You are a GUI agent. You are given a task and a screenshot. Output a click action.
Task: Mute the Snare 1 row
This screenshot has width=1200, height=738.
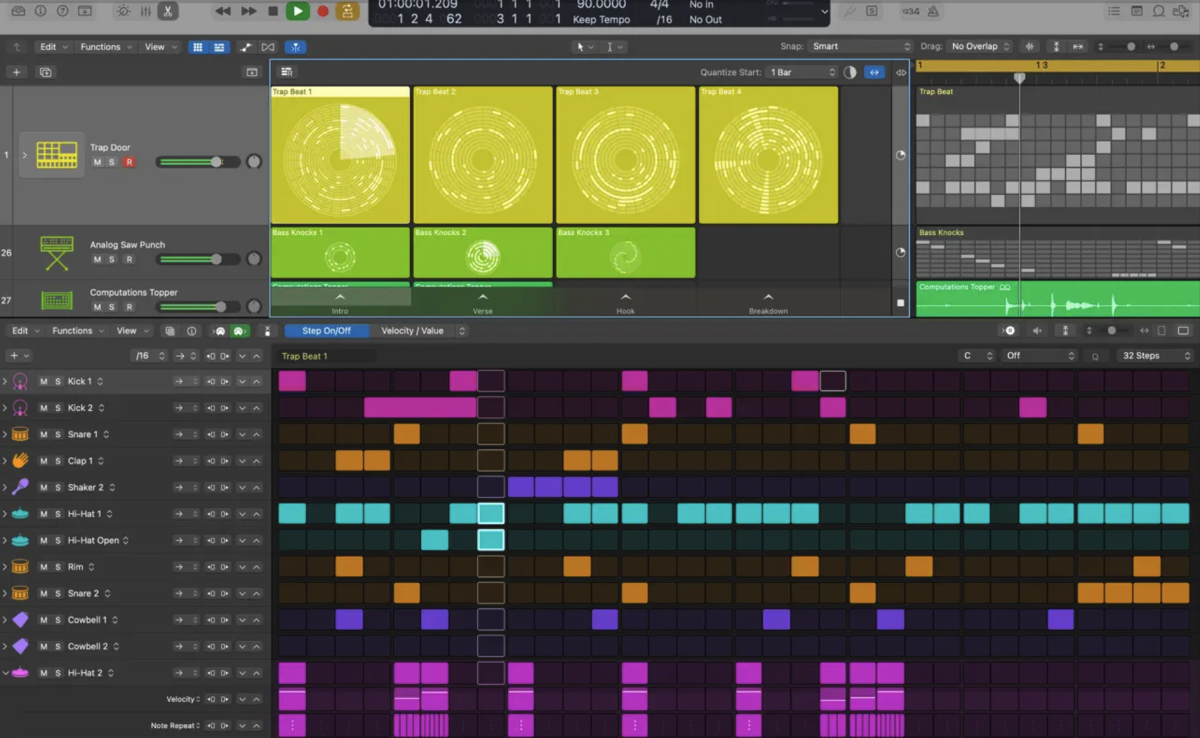pos(43,435)
